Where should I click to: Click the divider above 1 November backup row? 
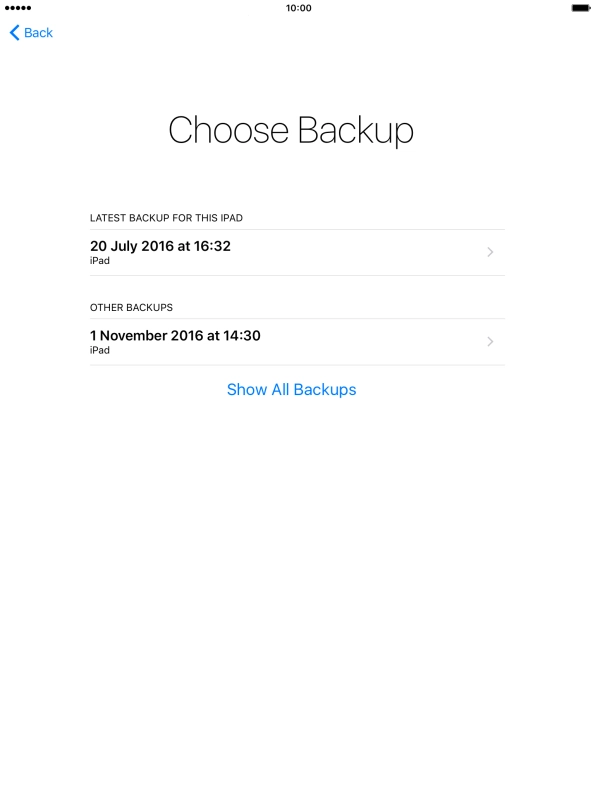297,319
